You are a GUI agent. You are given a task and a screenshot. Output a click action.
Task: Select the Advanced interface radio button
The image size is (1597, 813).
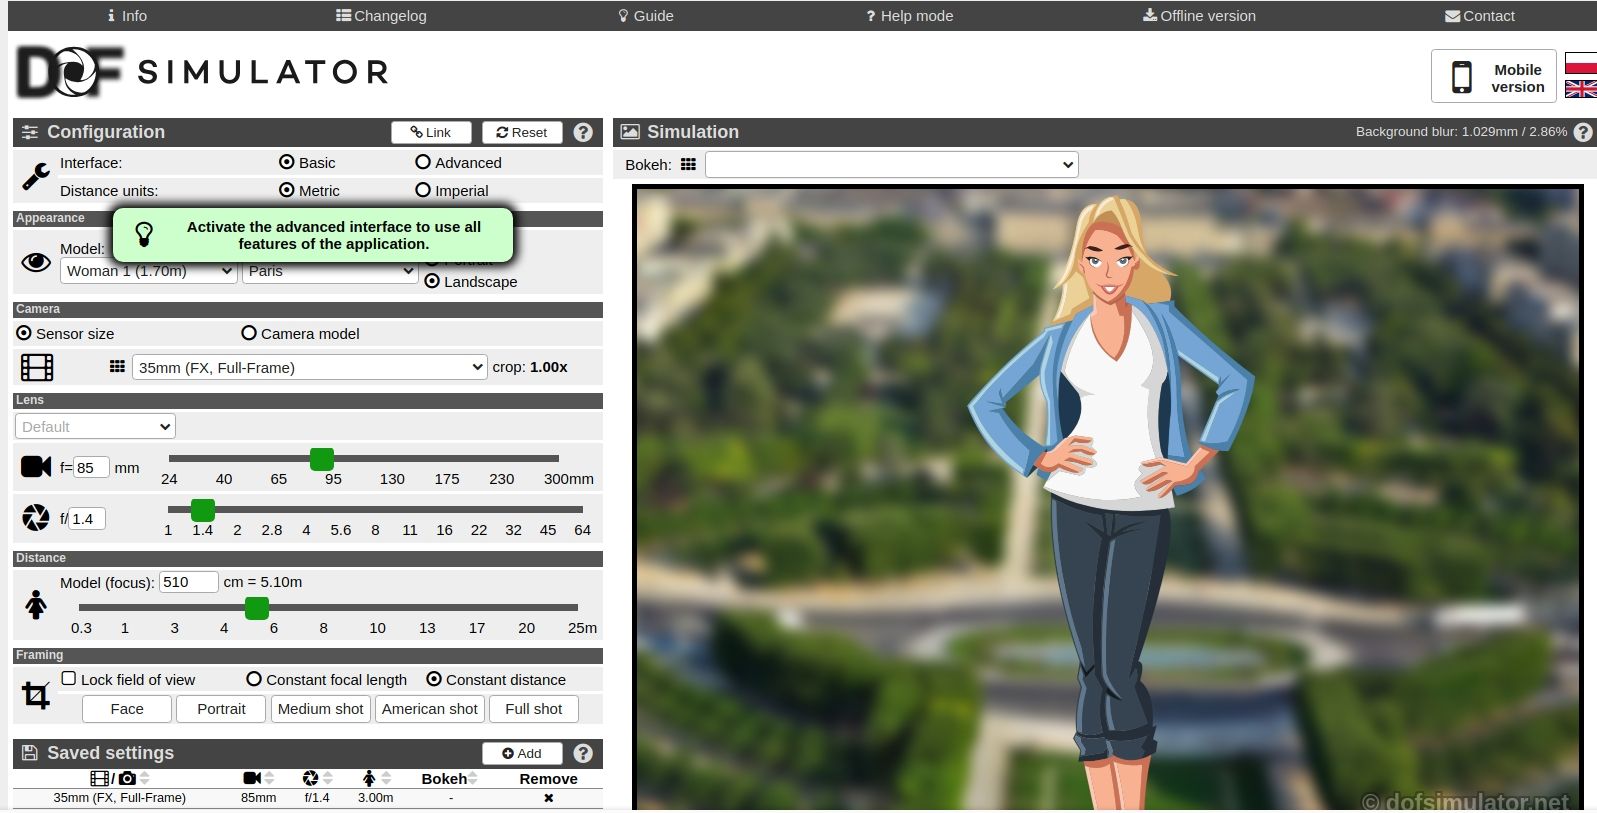(423, 162)
